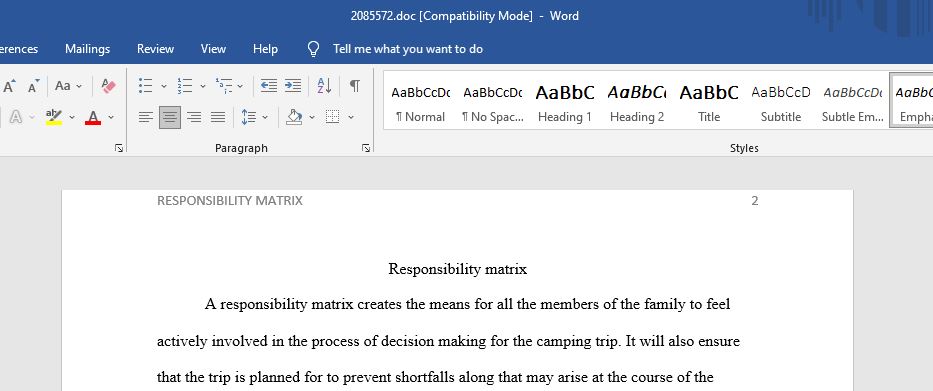The image size is (933, 391).
Task: Decrease paragraph indent
Action: tap(269, 86)
